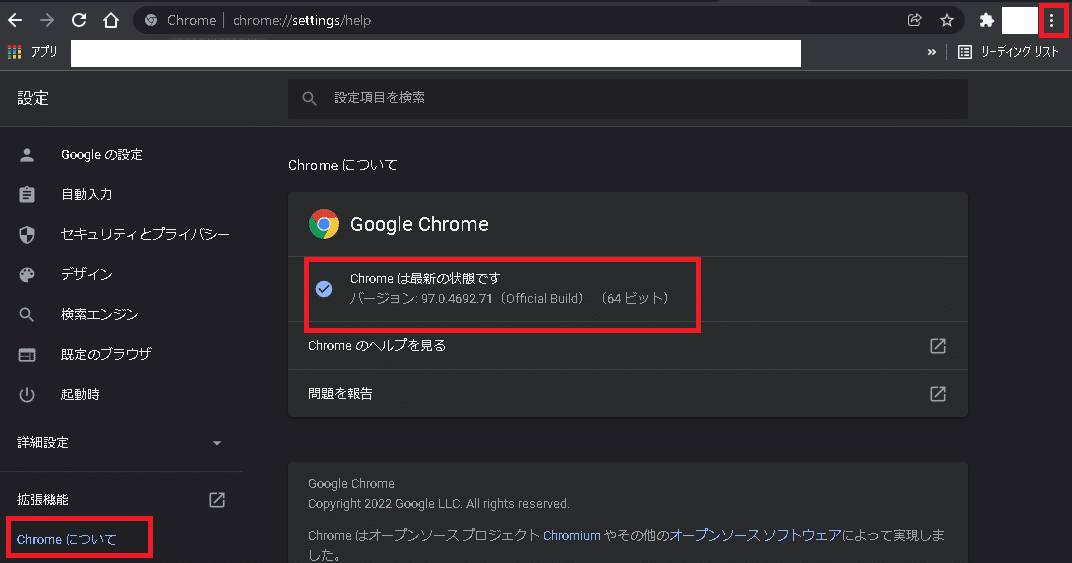Click the 'Google Chrome' heading next to the logo
Image resolution: width=1072 pixels, height=563 pixels.
(419, 224)
